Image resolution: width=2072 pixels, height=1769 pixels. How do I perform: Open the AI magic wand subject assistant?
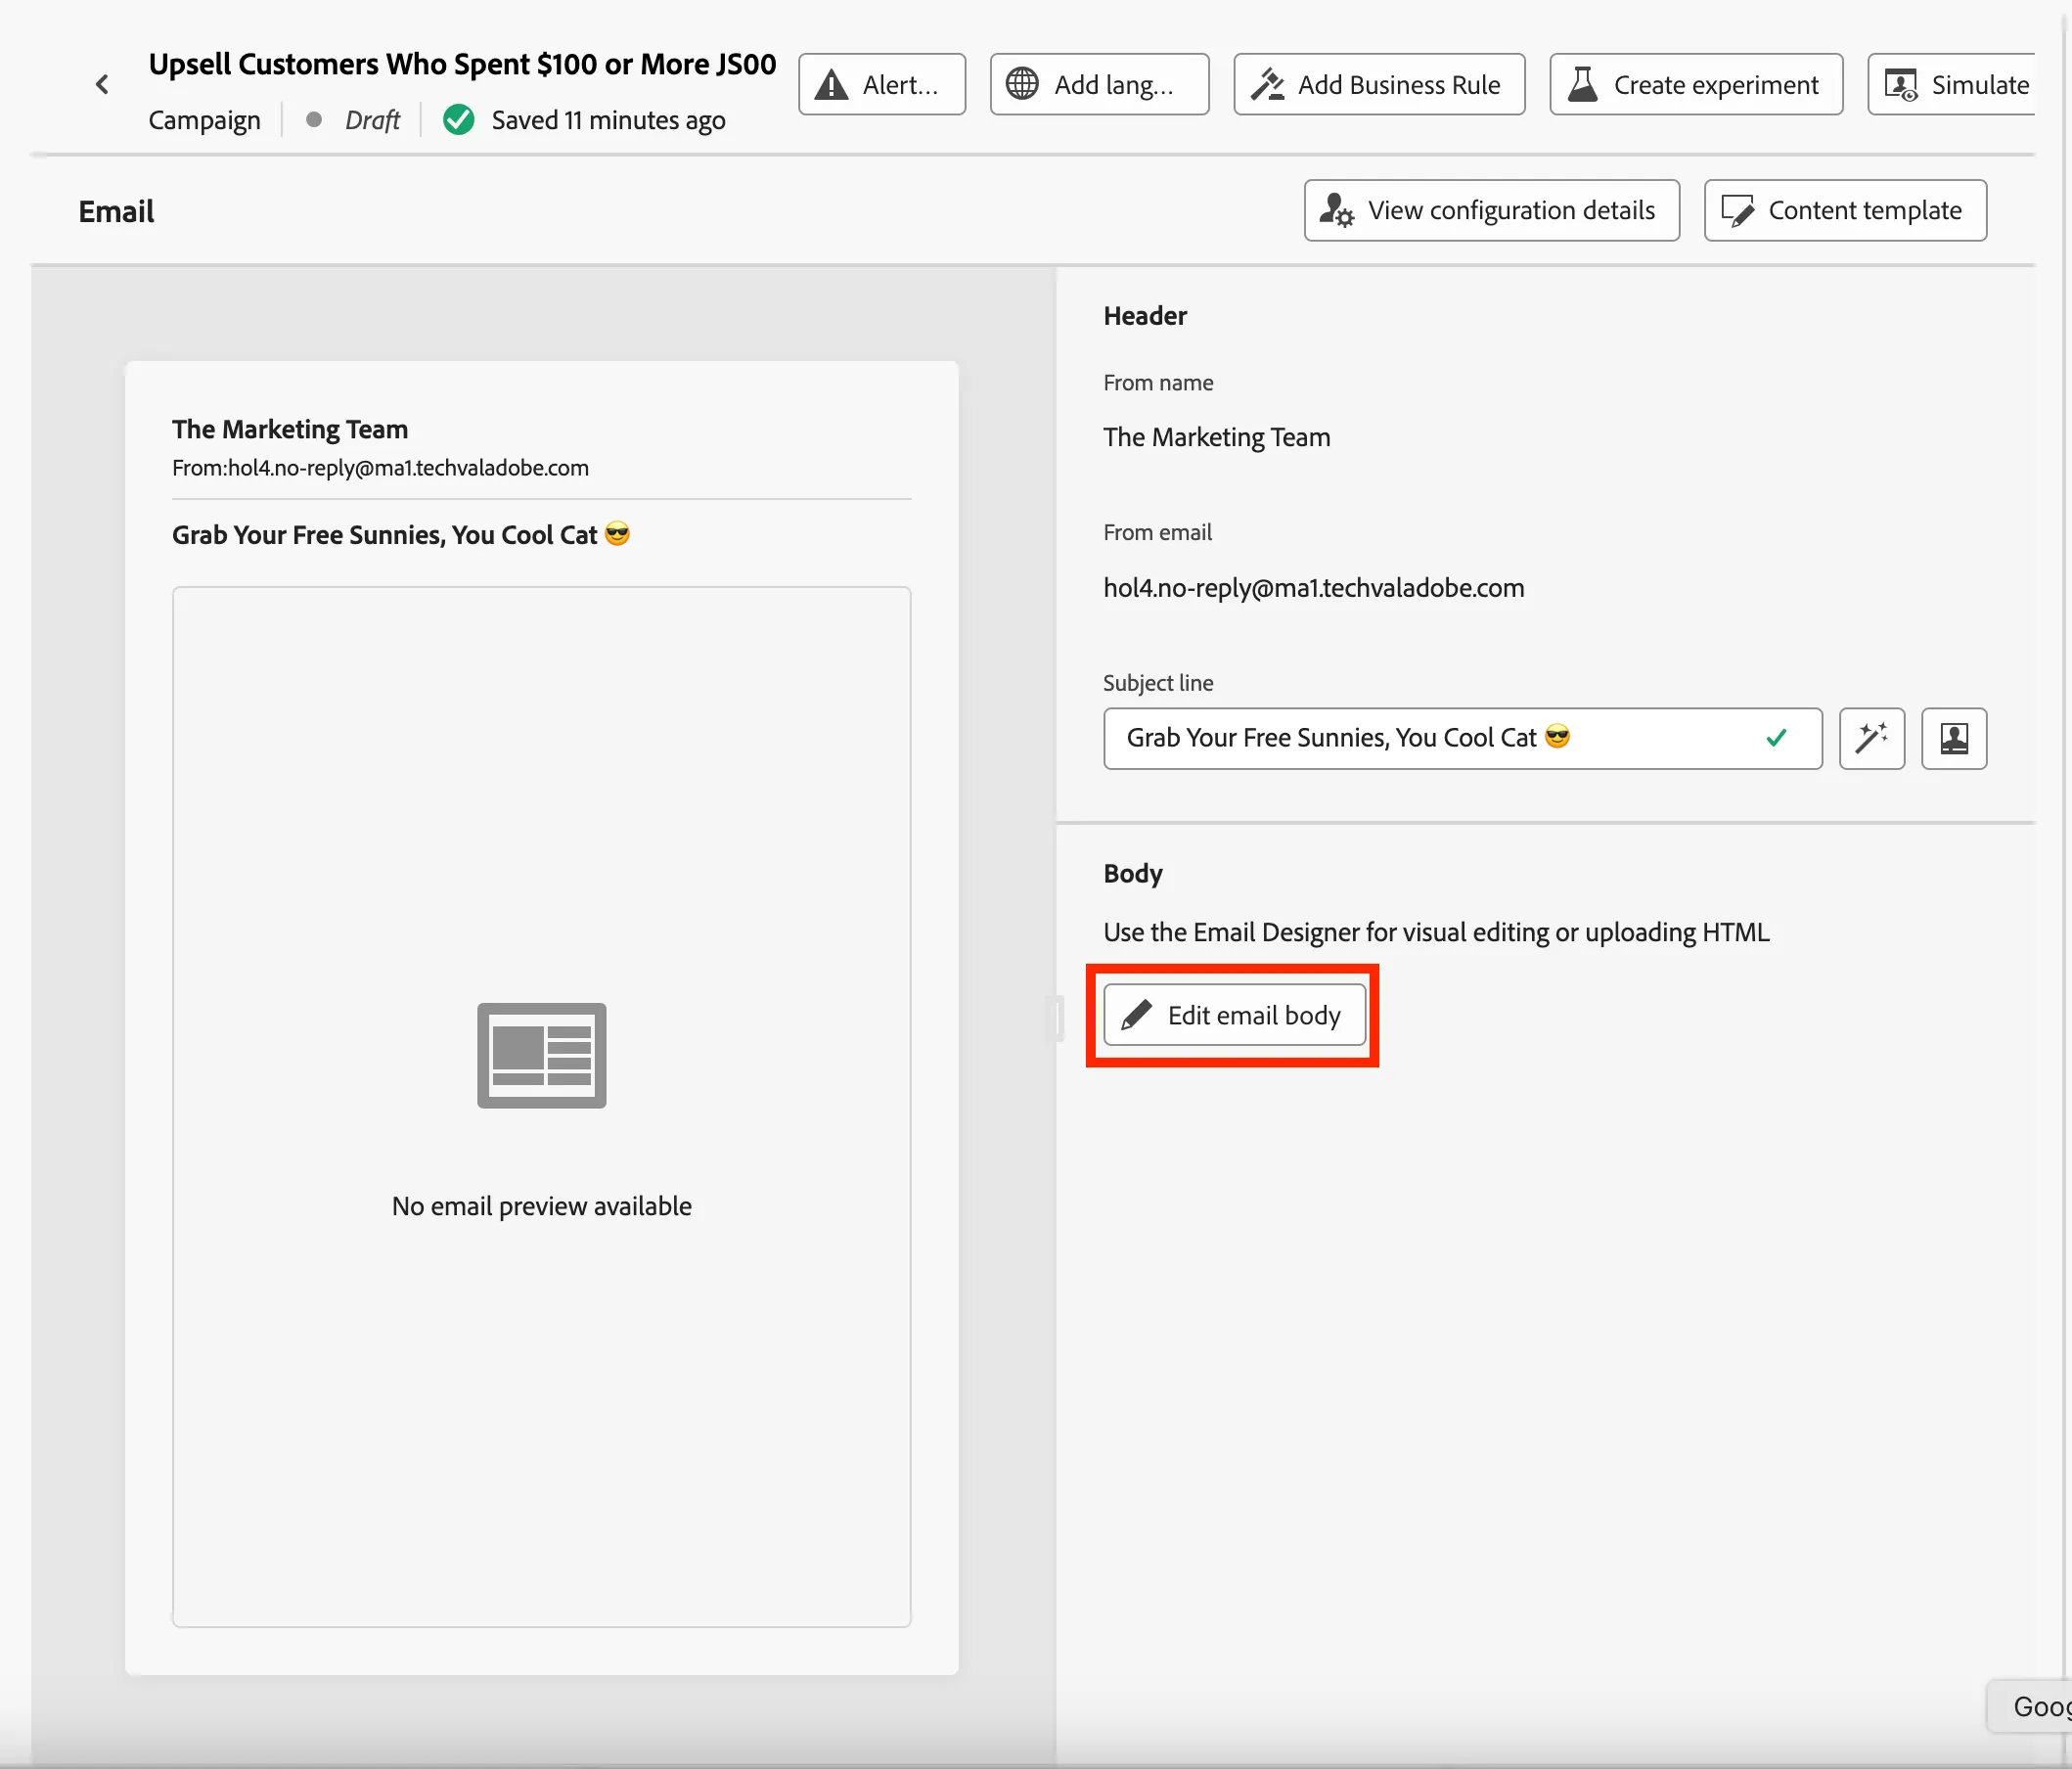(1872, 738)
